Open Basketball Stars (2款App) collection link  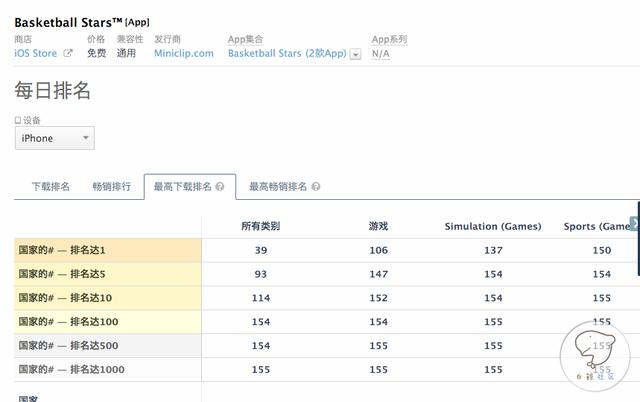tap(286, 54)
